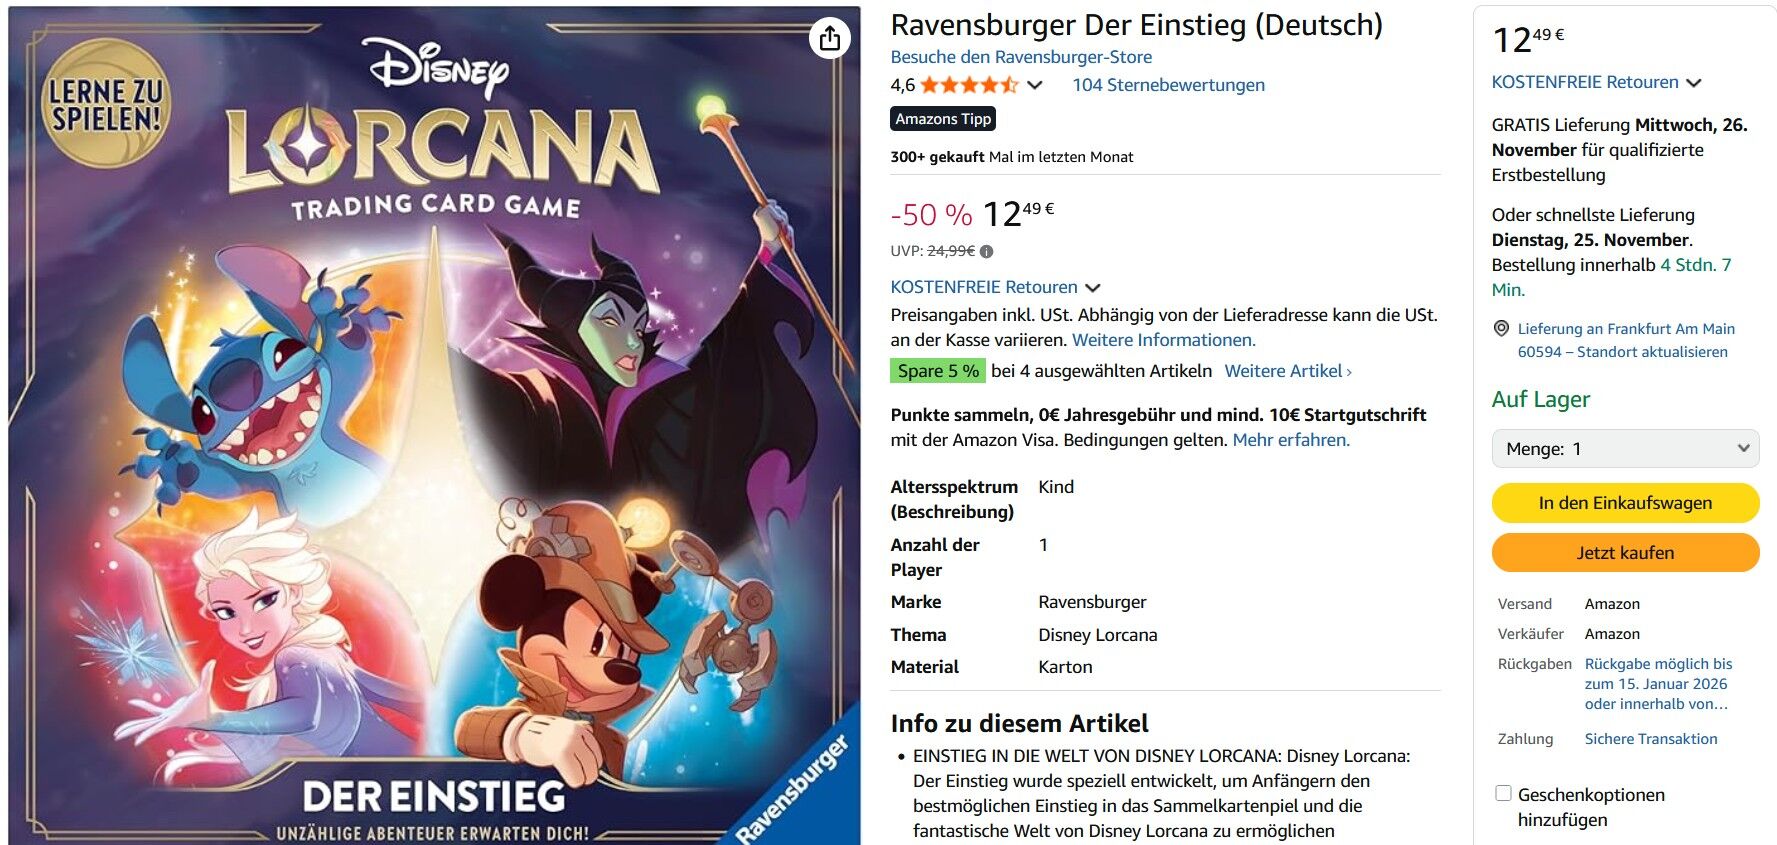Click the share icon on product image
Screen dimensions: 1777x845
click(830, 39)
